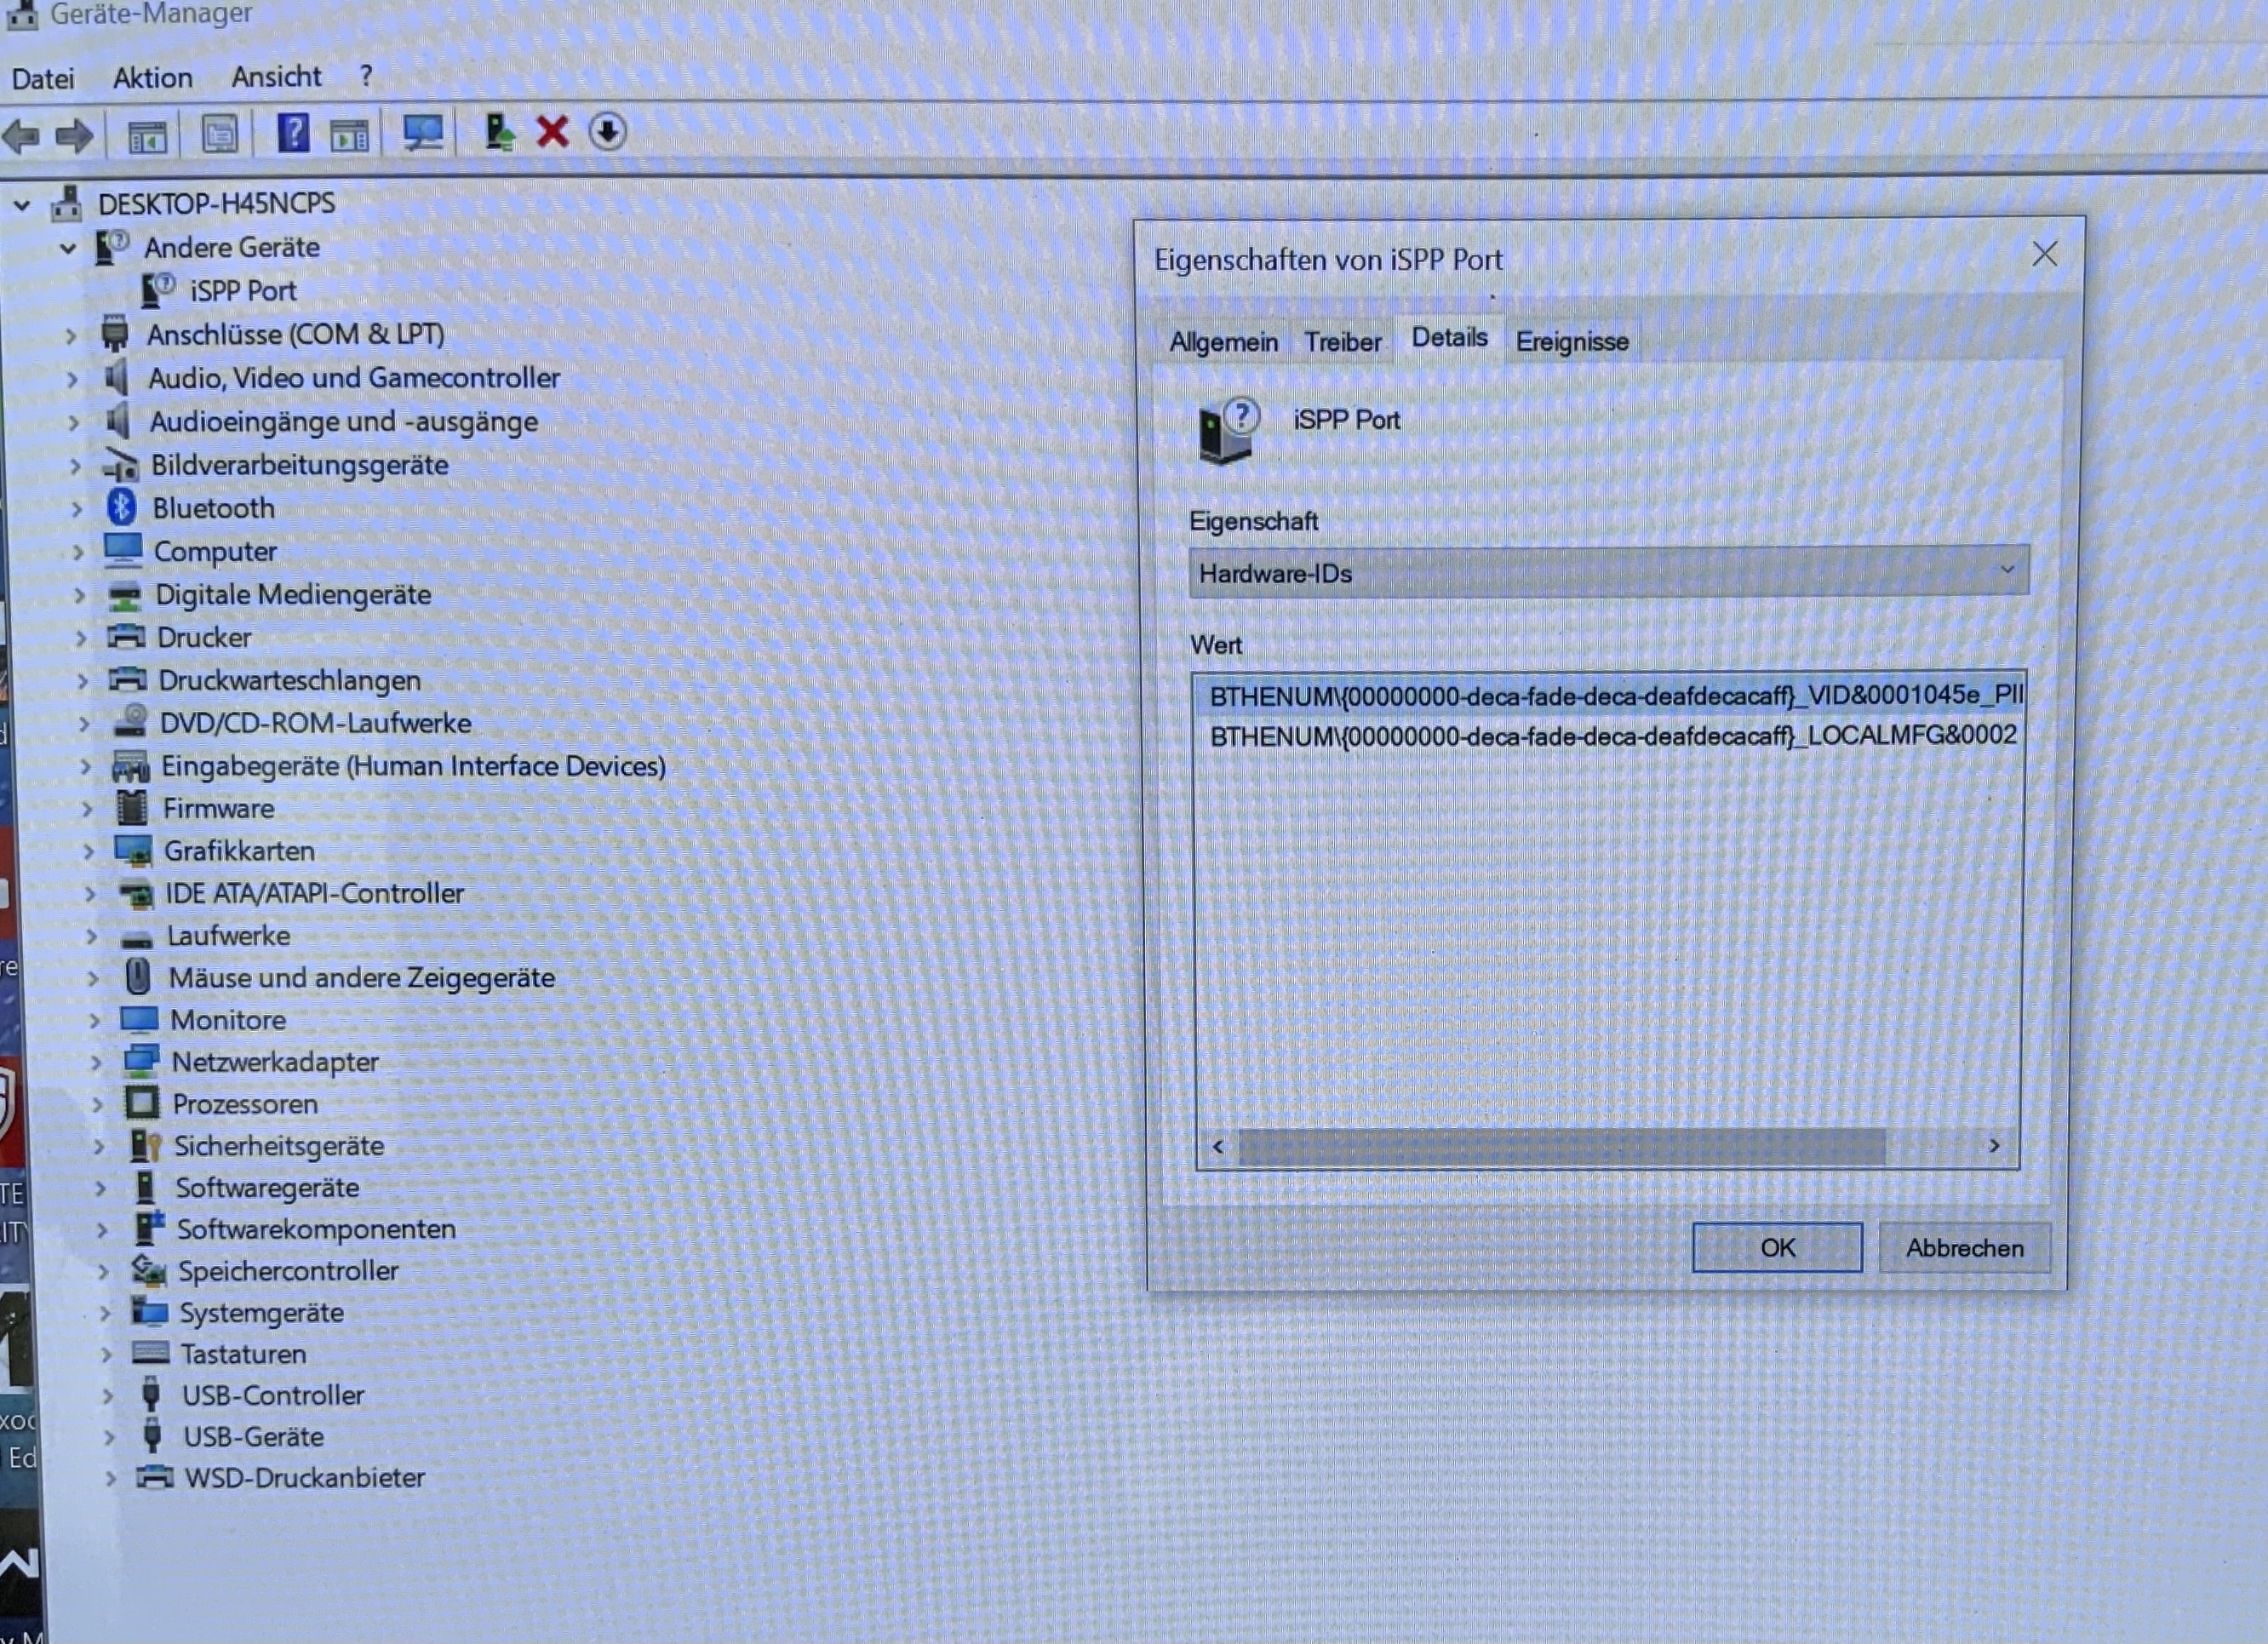
Task: Collapse the Andere Geräte node
Action: 67,248
